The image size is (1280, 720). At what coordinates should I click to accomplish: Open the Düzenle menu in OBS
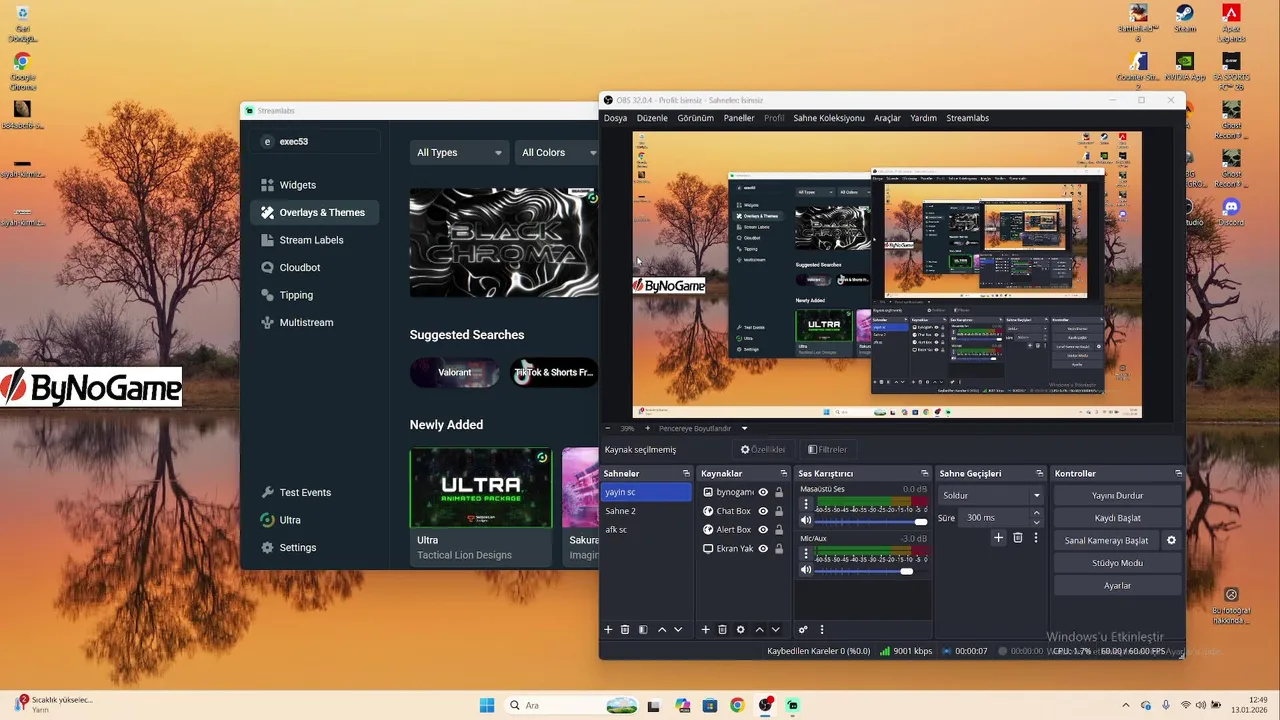(652, 118)
